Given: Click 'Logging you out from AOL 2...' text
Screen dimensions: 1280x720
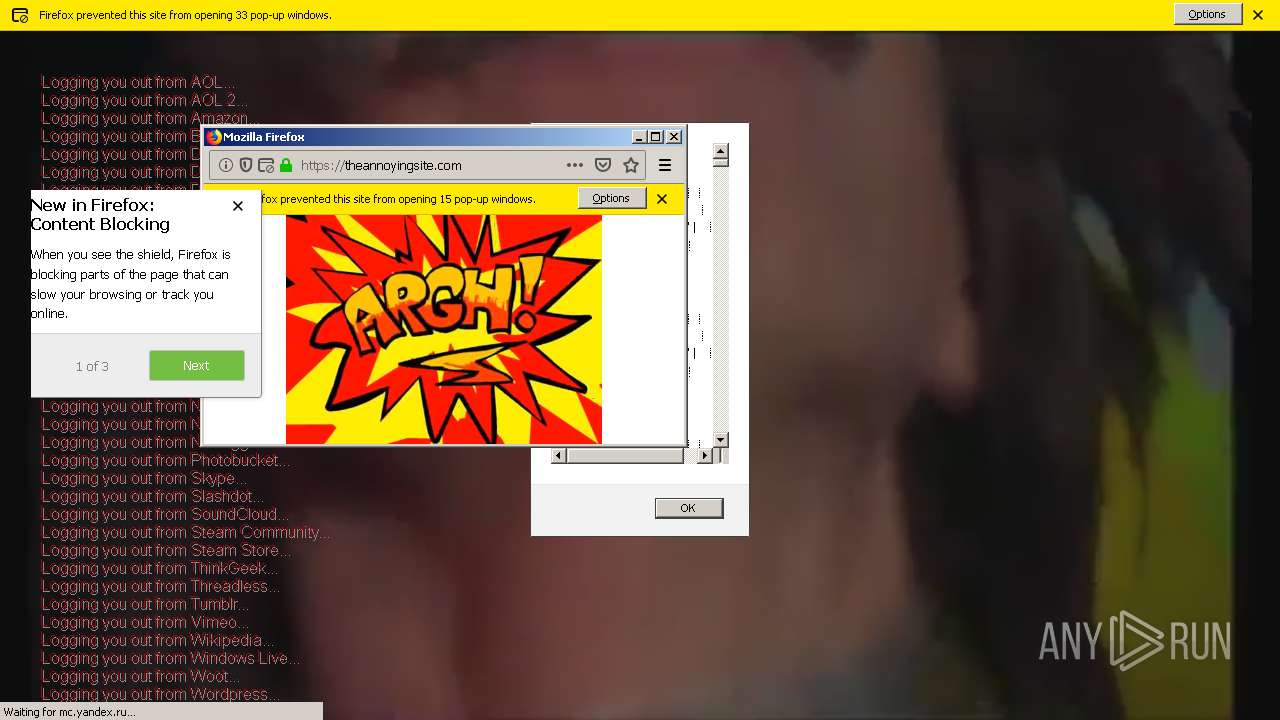Looking at the screenshot, I should [x=144, y=100].
